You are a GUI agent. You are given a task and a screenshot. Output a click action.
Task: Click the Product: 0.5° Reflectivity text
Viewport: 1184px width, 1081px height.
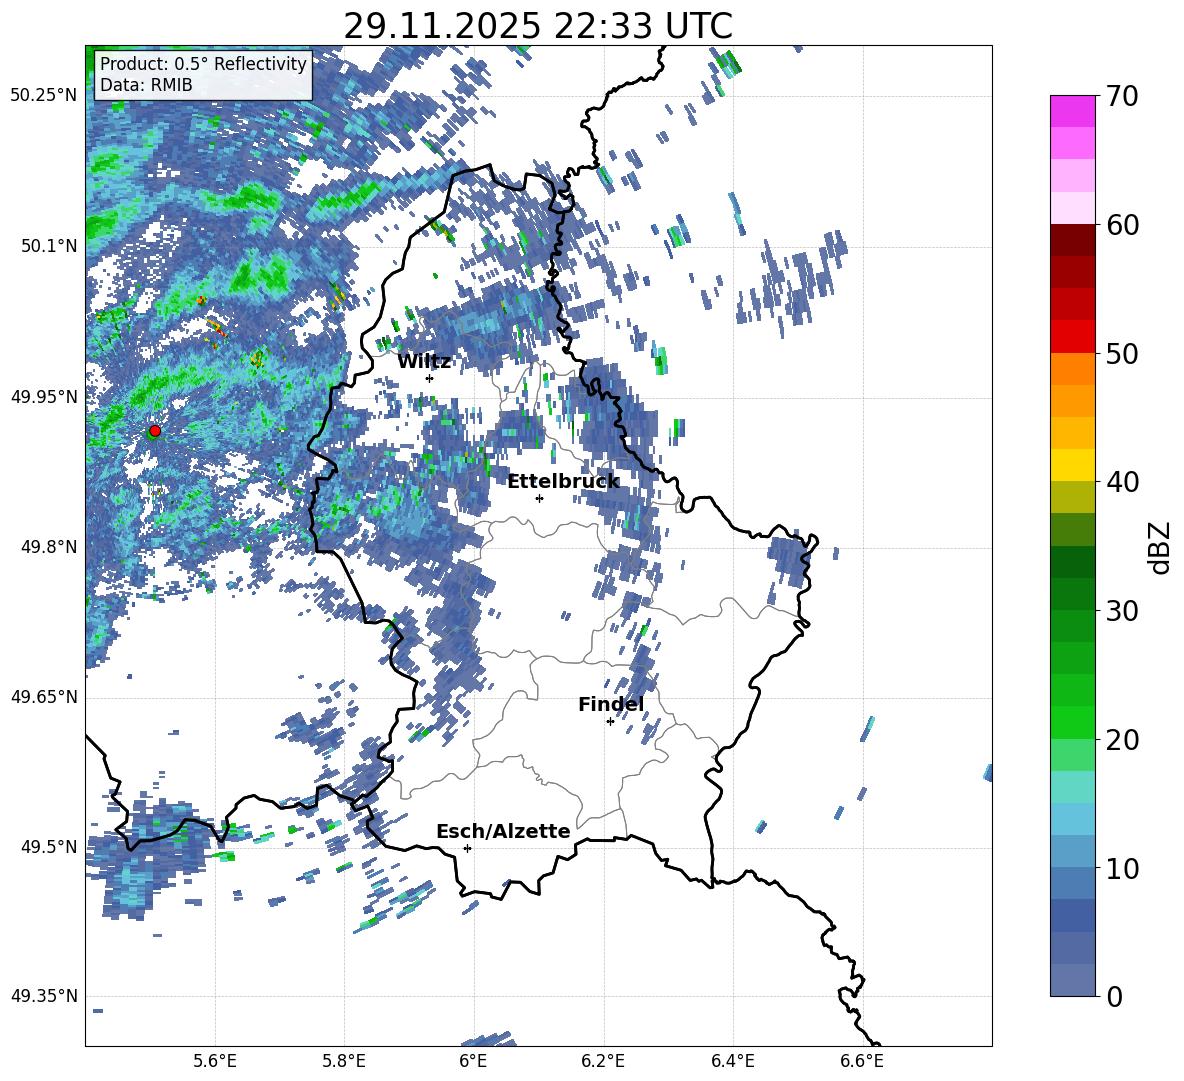[203, 63]
